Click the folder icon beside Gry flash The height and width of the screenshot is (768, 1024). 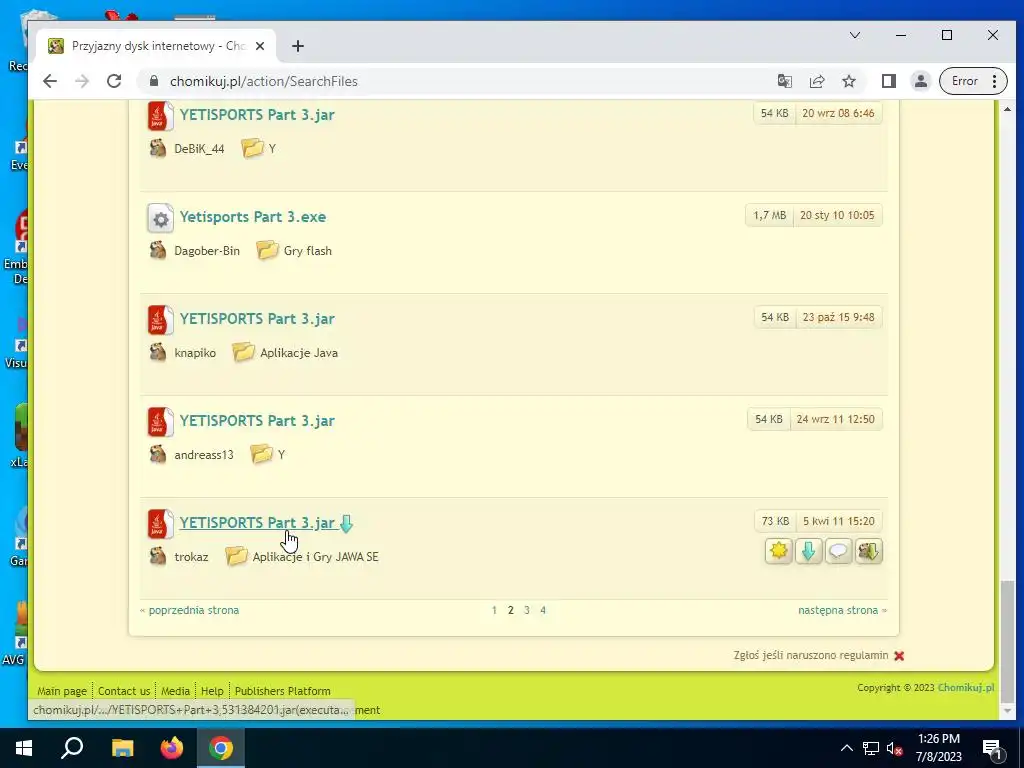tap(266, 250)
